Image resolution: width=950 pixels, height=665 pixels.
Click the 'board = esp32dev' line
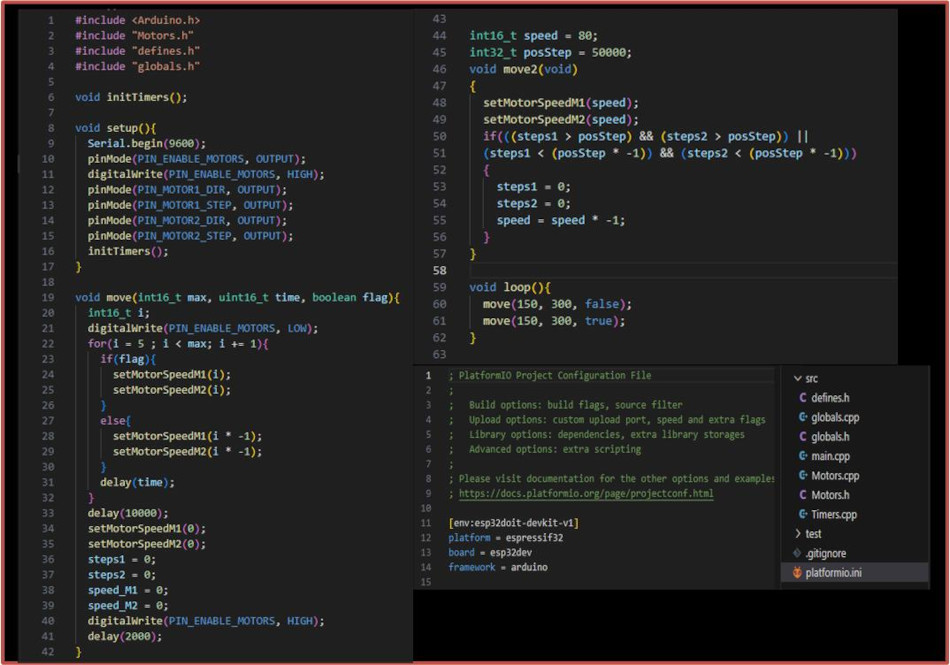point(490,552)
